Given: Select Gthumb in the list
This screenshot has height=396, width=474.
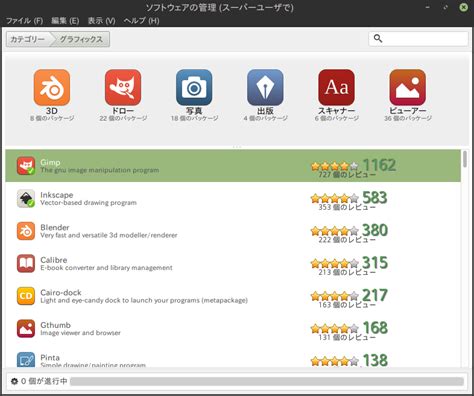Looking at the screenshot, I should click(x=233, y=329).
